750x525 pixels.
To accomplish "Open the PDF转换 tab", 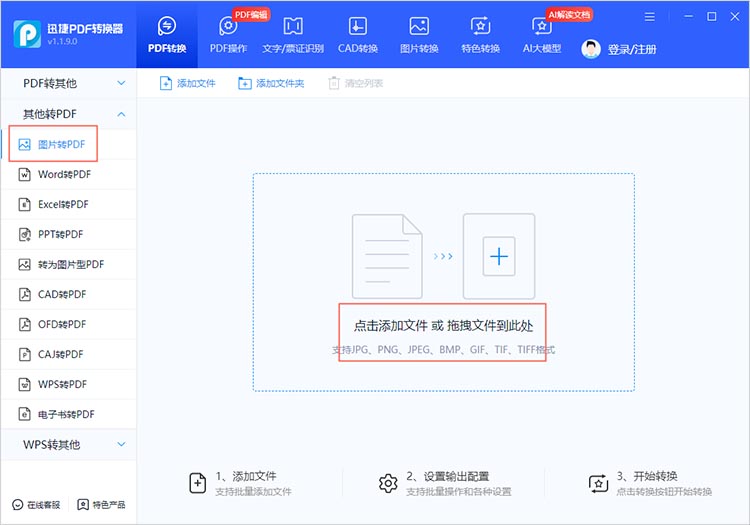I will tap(166, 34).
